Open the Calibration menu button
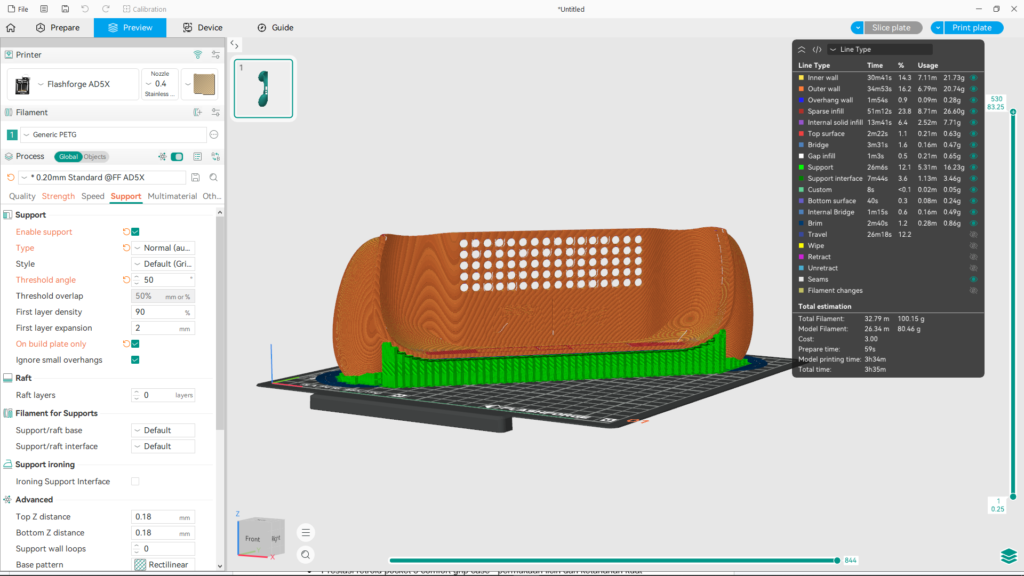 click(144, 9)
